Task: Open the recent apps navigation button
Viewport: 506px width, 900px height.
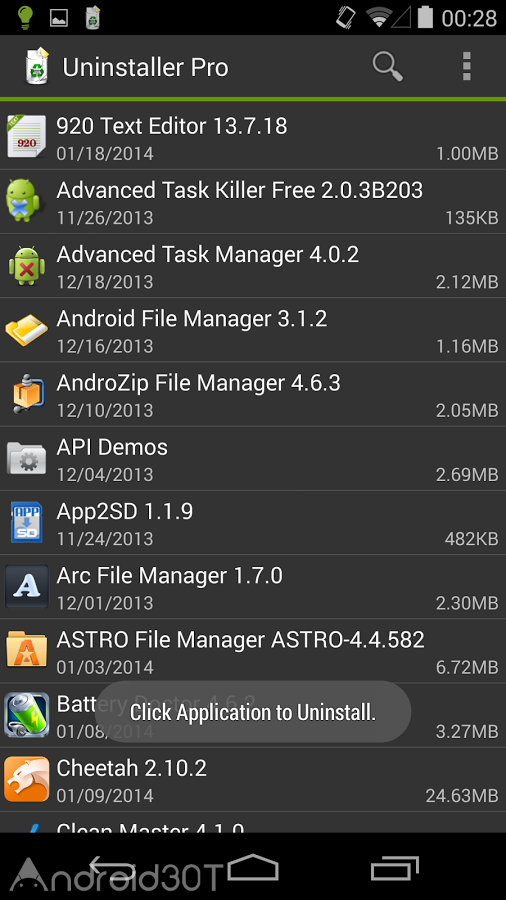Action: 394,868
